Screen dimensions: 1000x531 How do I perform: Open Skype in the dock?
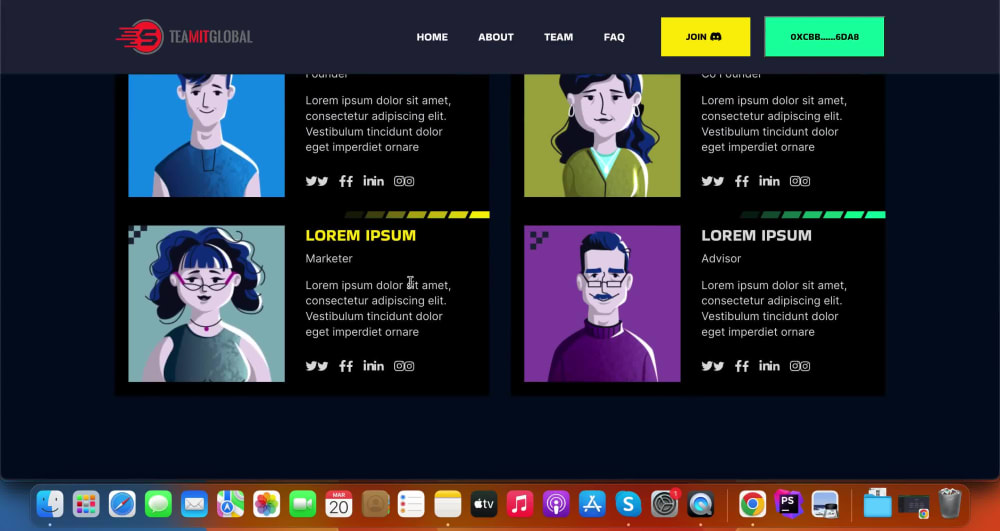click(x=628, y=504)
